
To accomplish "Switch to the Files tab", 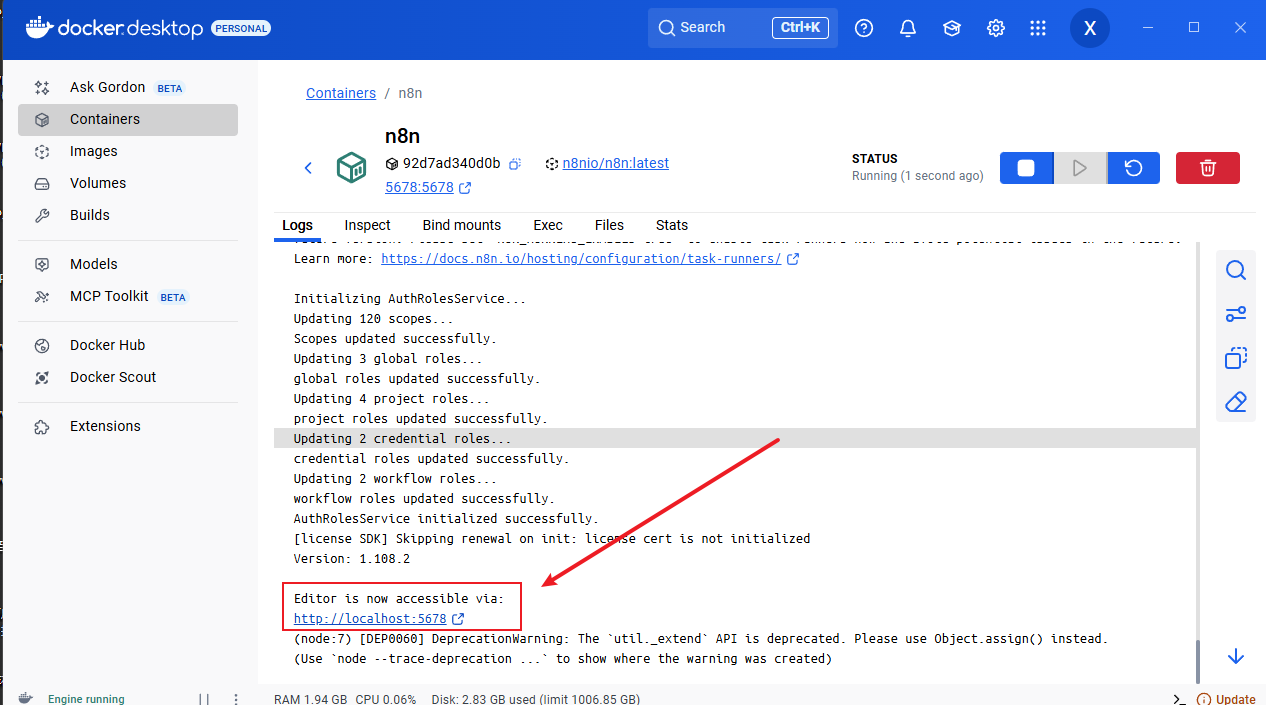I will [x=609, y=225].
